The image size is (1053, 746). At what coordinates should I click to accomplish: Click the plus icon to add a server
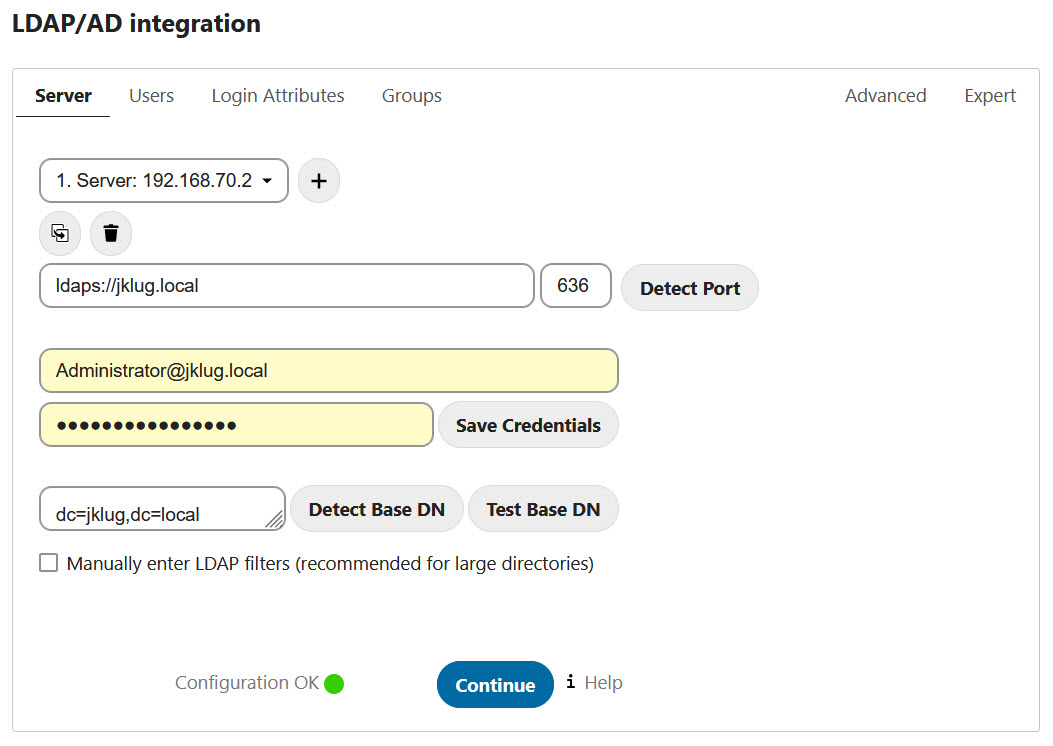point(318,180)
